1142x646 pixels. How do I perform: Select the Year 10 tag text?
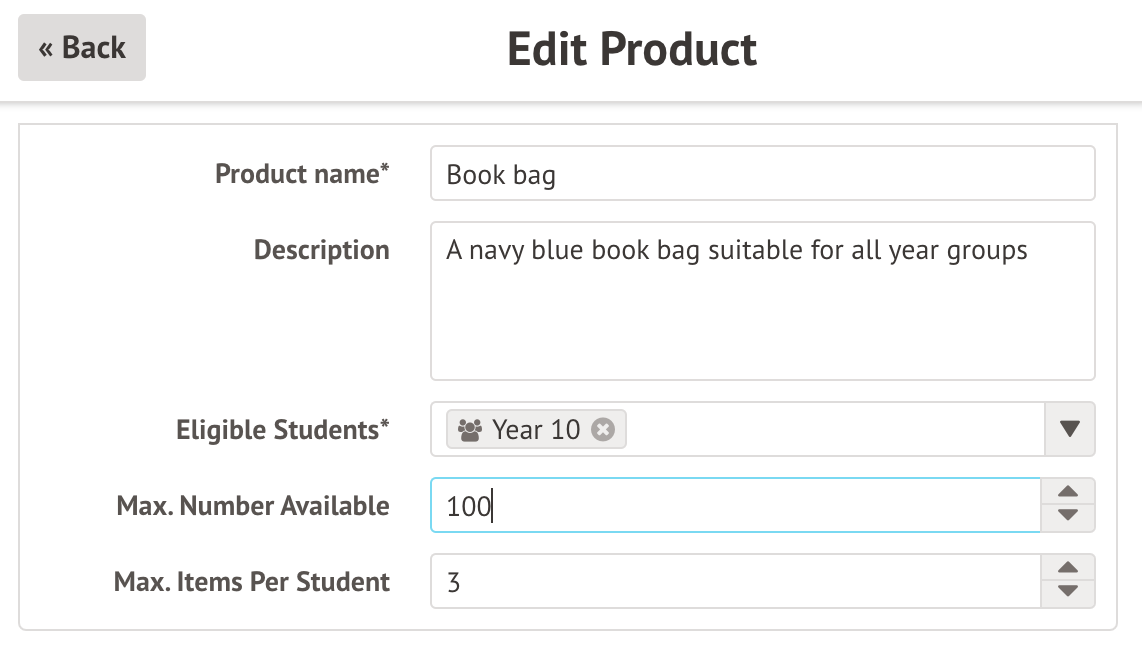click(536, 430)
